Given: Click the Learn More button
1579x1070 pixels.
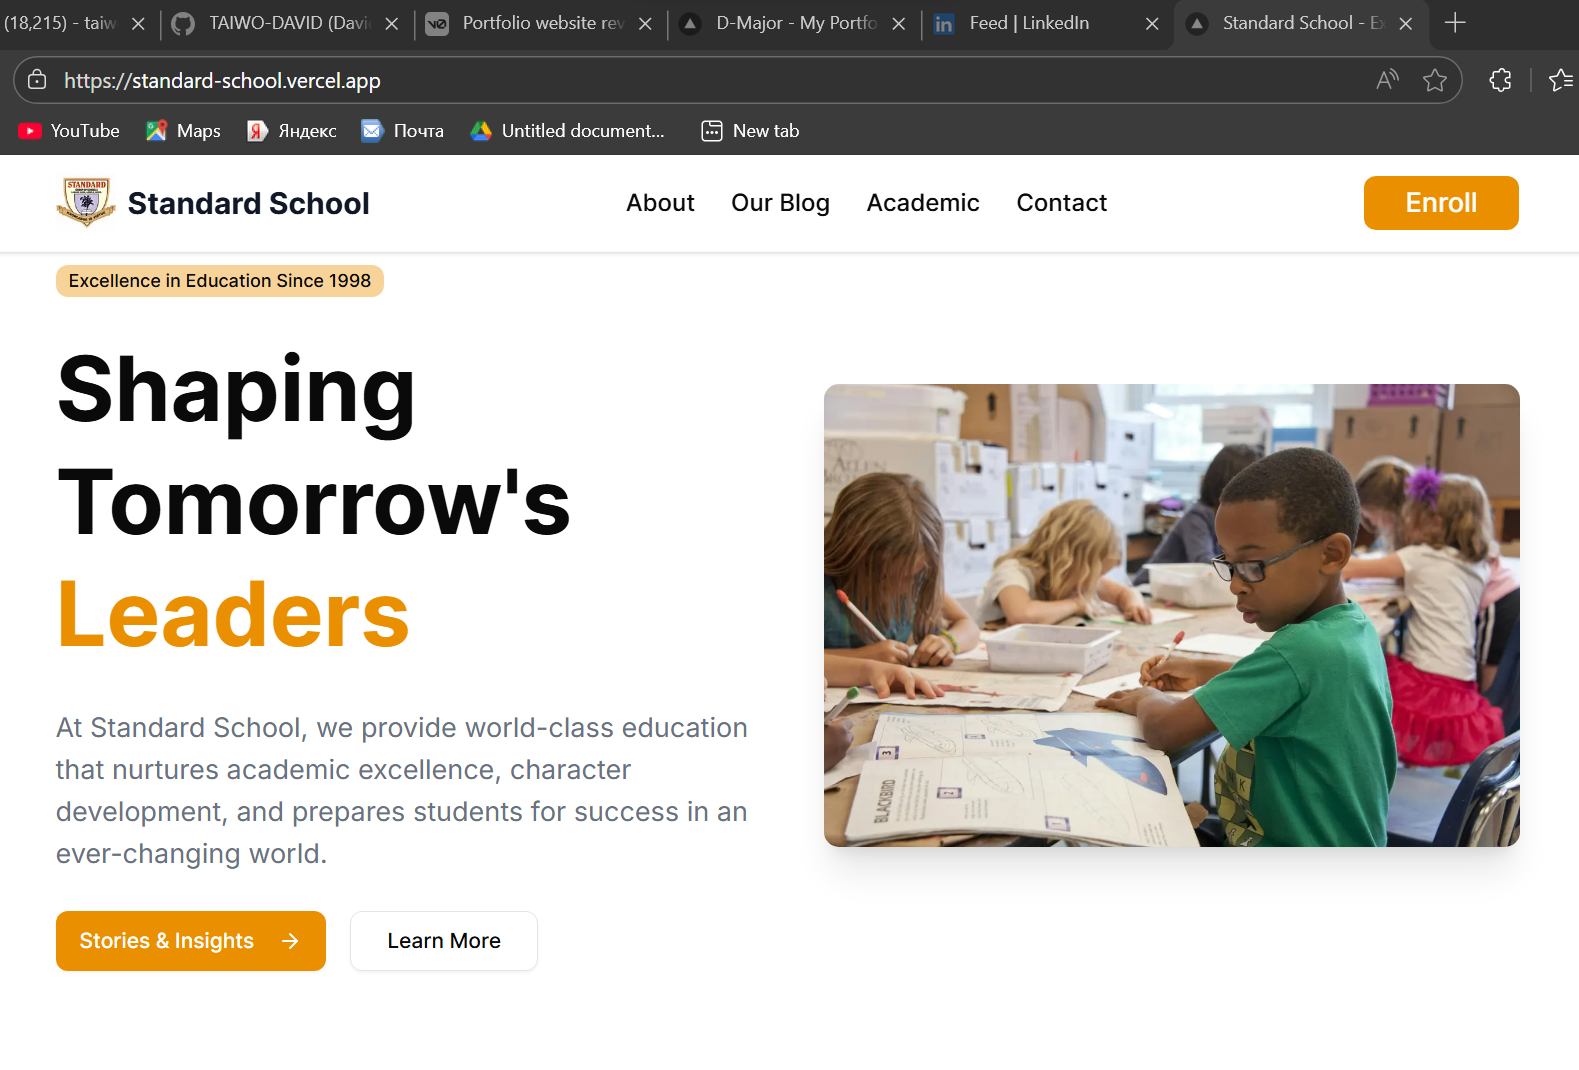Looking at the screenshot, I should tap(444, 941).
